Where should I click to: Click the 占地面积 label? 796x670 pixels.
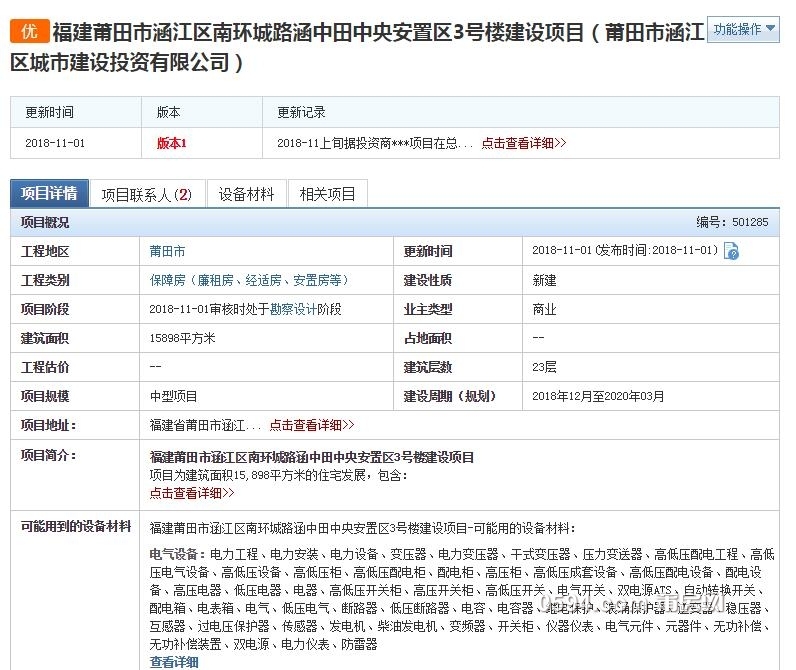coord(427,338)
